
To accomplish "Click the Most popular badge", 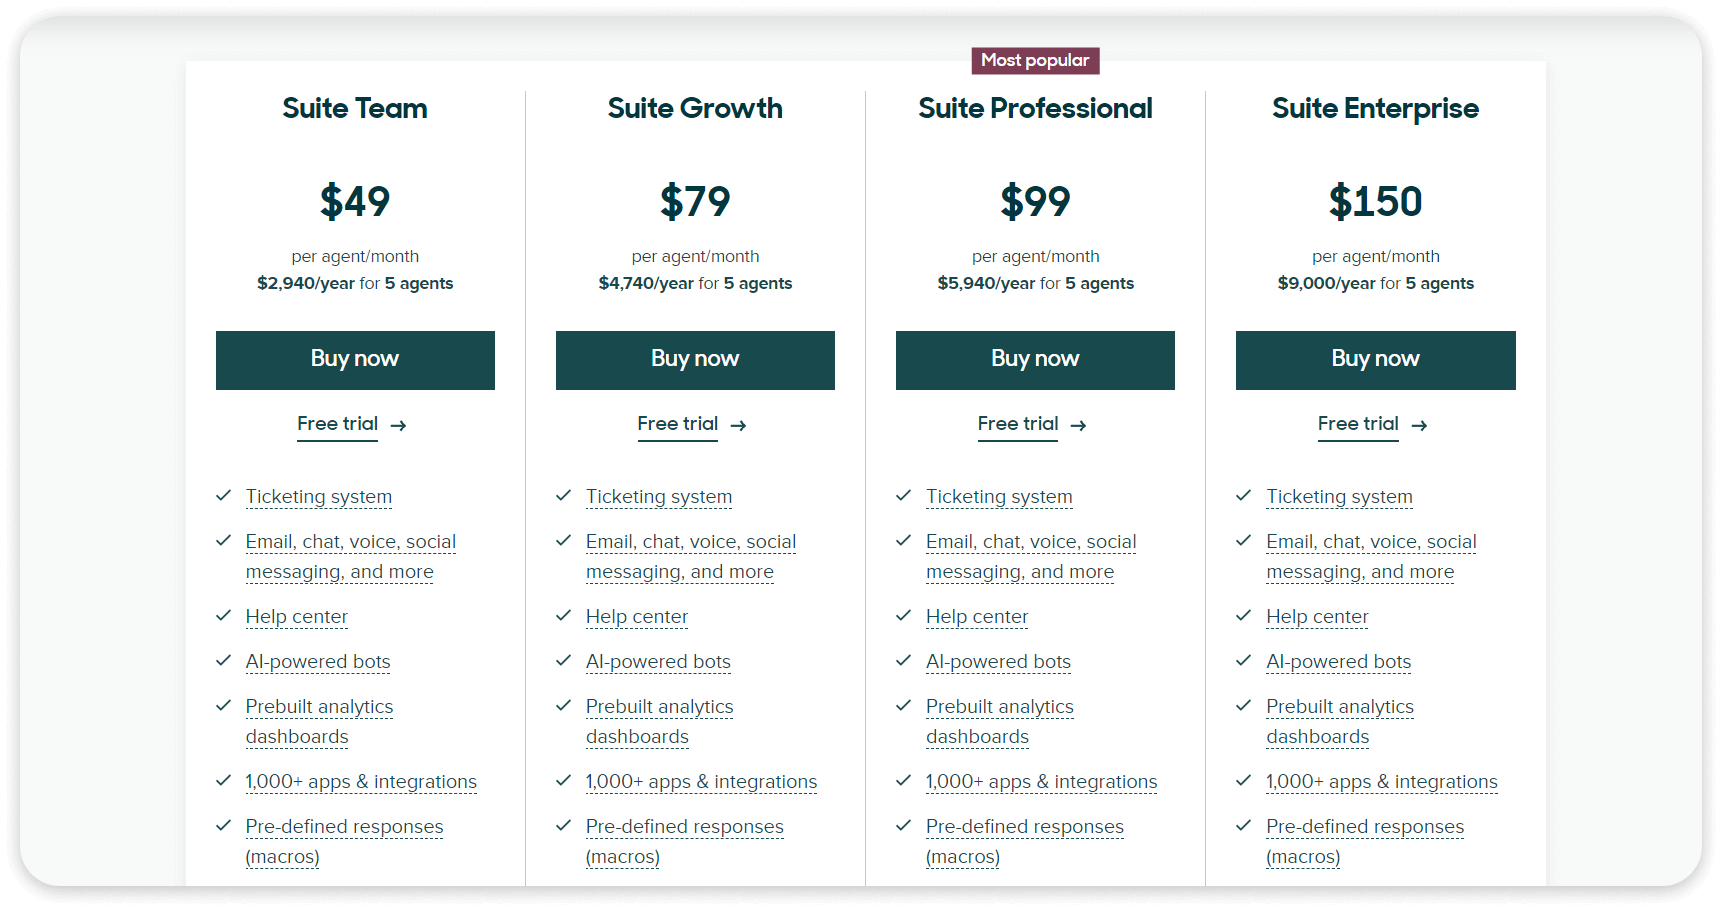I will coord(1035,61).
